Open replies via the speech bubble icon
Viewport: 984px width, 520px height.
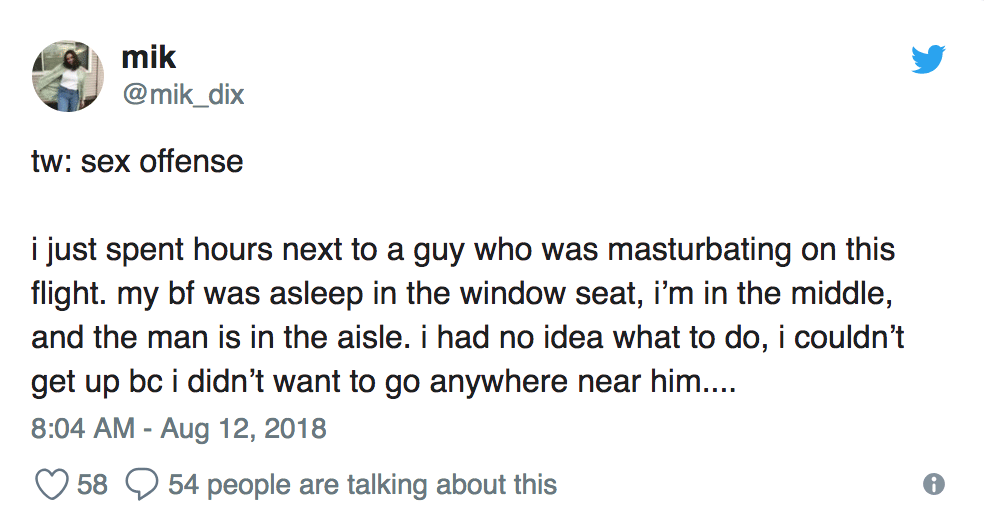pos(142,484)
